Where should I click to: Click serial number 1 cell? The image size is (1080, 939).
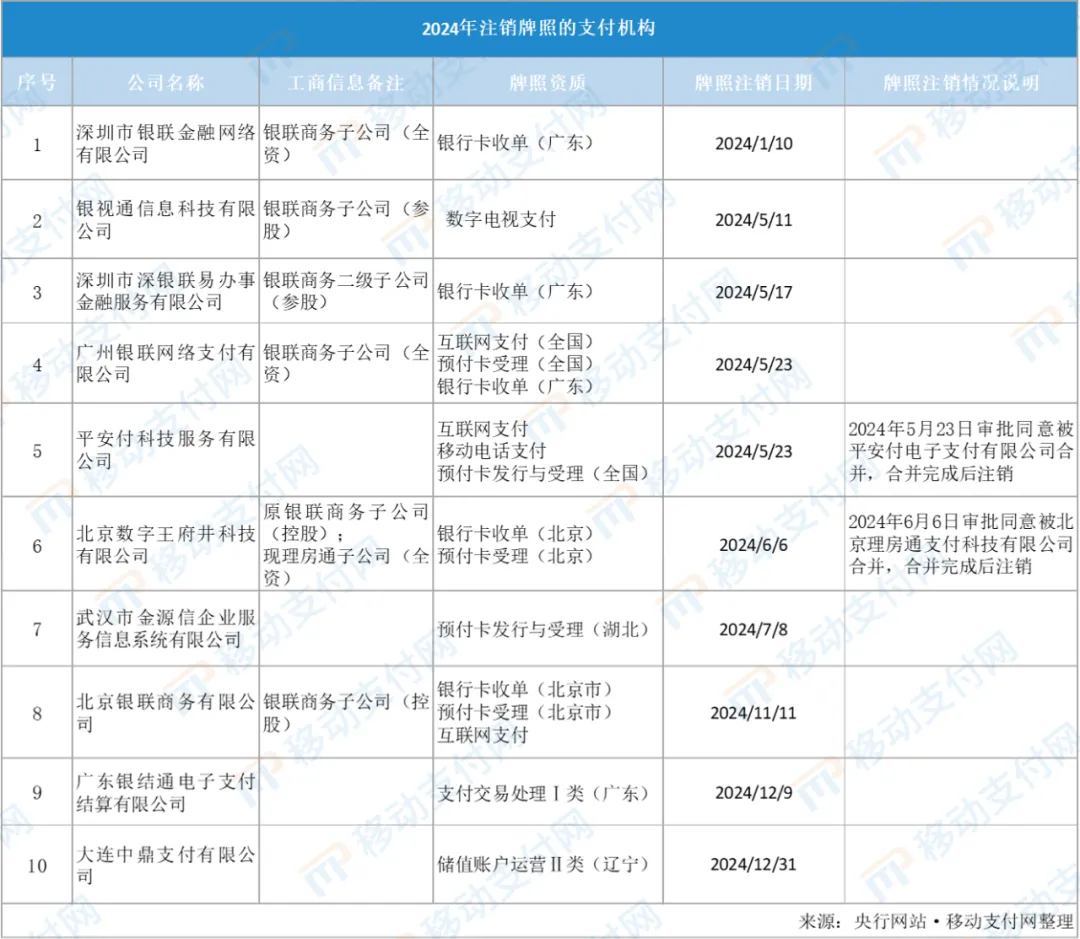37,145
